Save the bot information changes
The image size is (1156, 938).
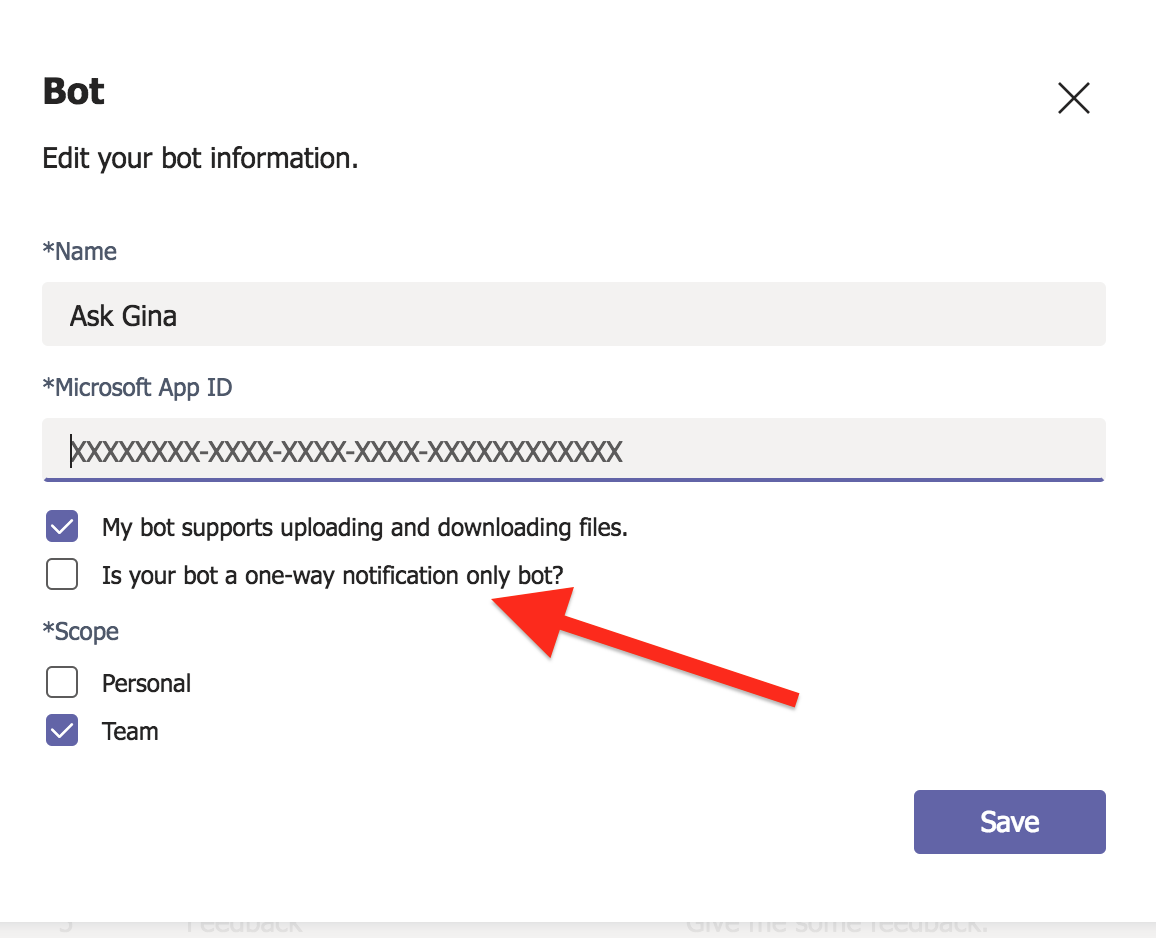[x=1009, y=821]
